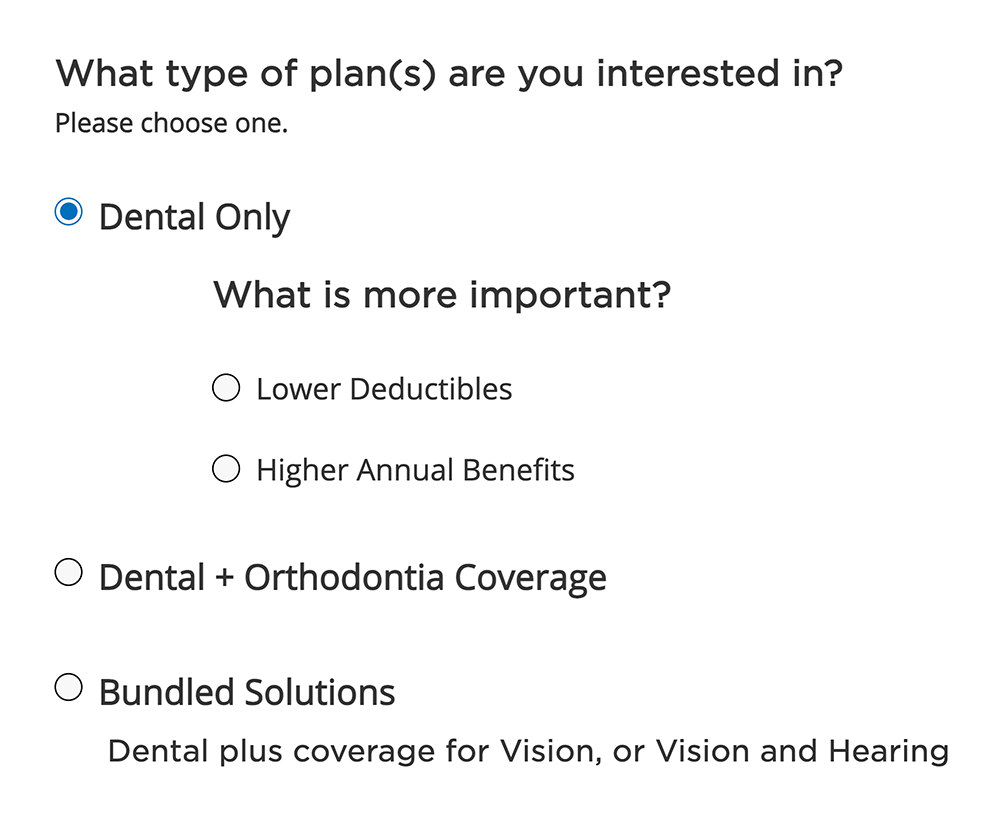Select the Dental Only radio button
The height and width of the screenshot is (825, 1003).
pyautogui.click(x=68, y=212)
